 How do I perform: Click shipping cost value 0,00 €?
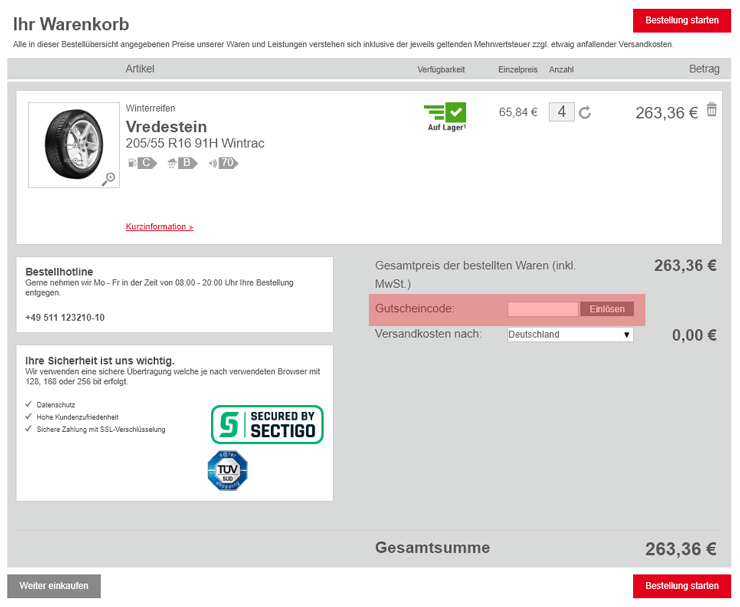pyautogui.click(x=694, y=335)
